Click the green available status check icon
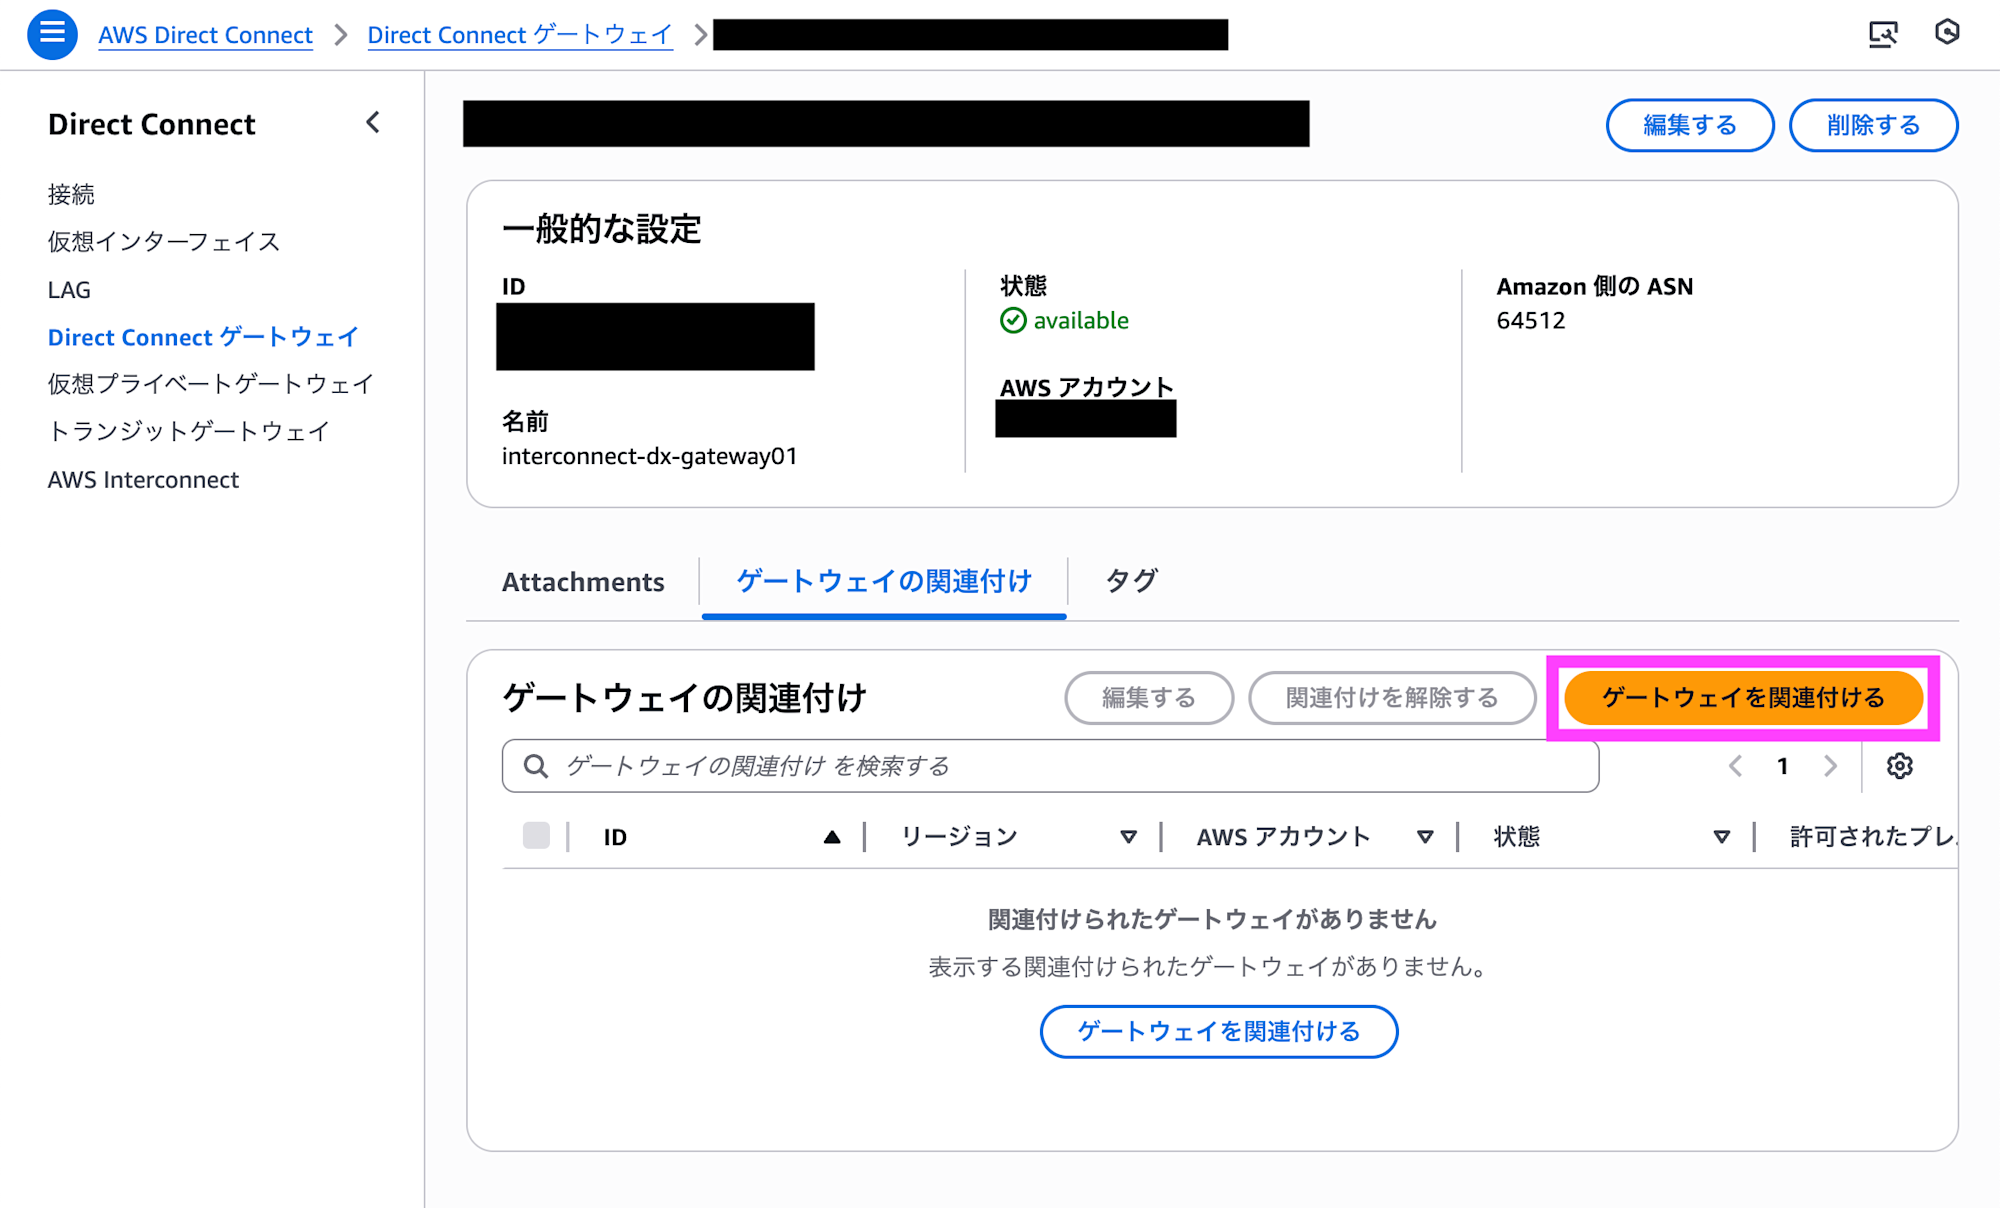This screenshot has height=1208, width=2000. (x=1012, y=321)
